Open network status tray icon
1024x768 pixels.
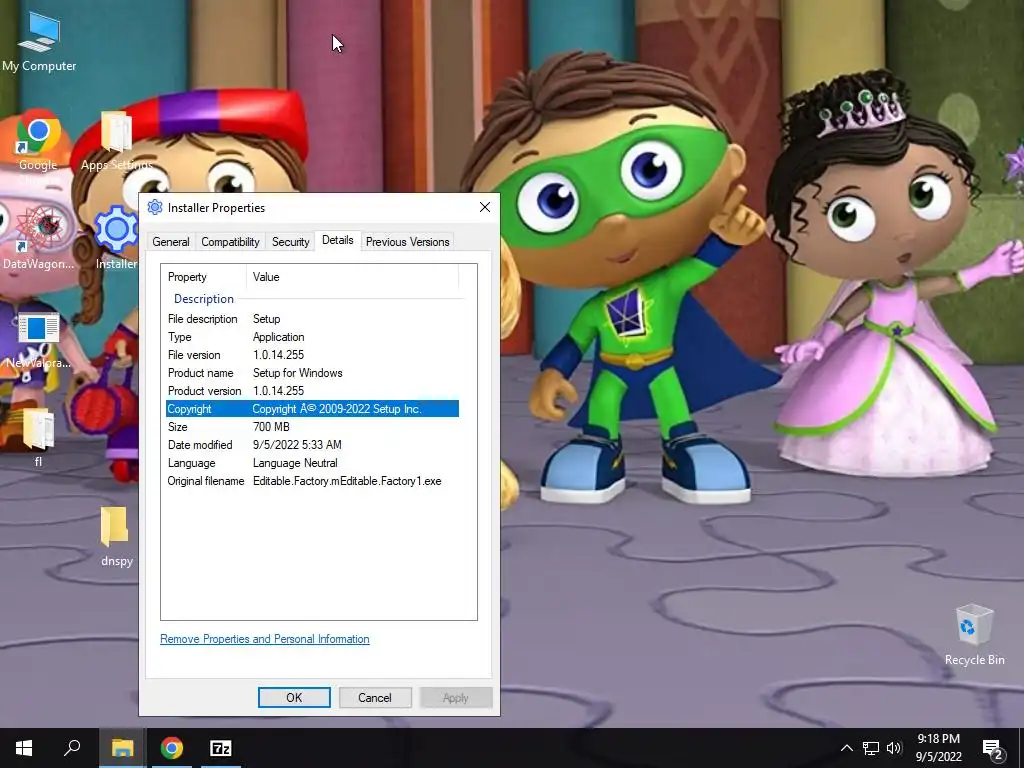(871, 748)
